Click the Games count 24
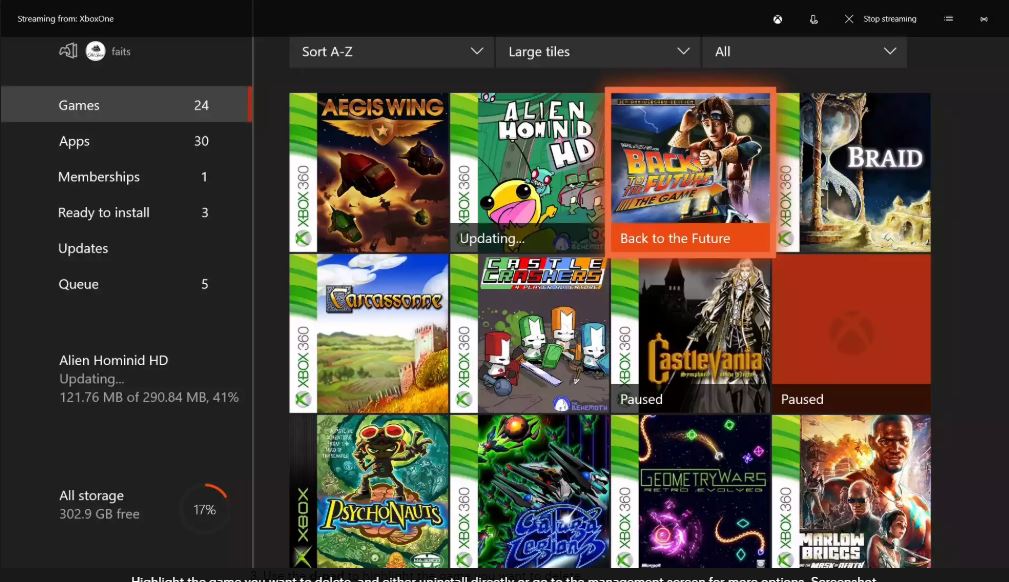This screenshot has height=582, width=1009. [x=201, y=105]
